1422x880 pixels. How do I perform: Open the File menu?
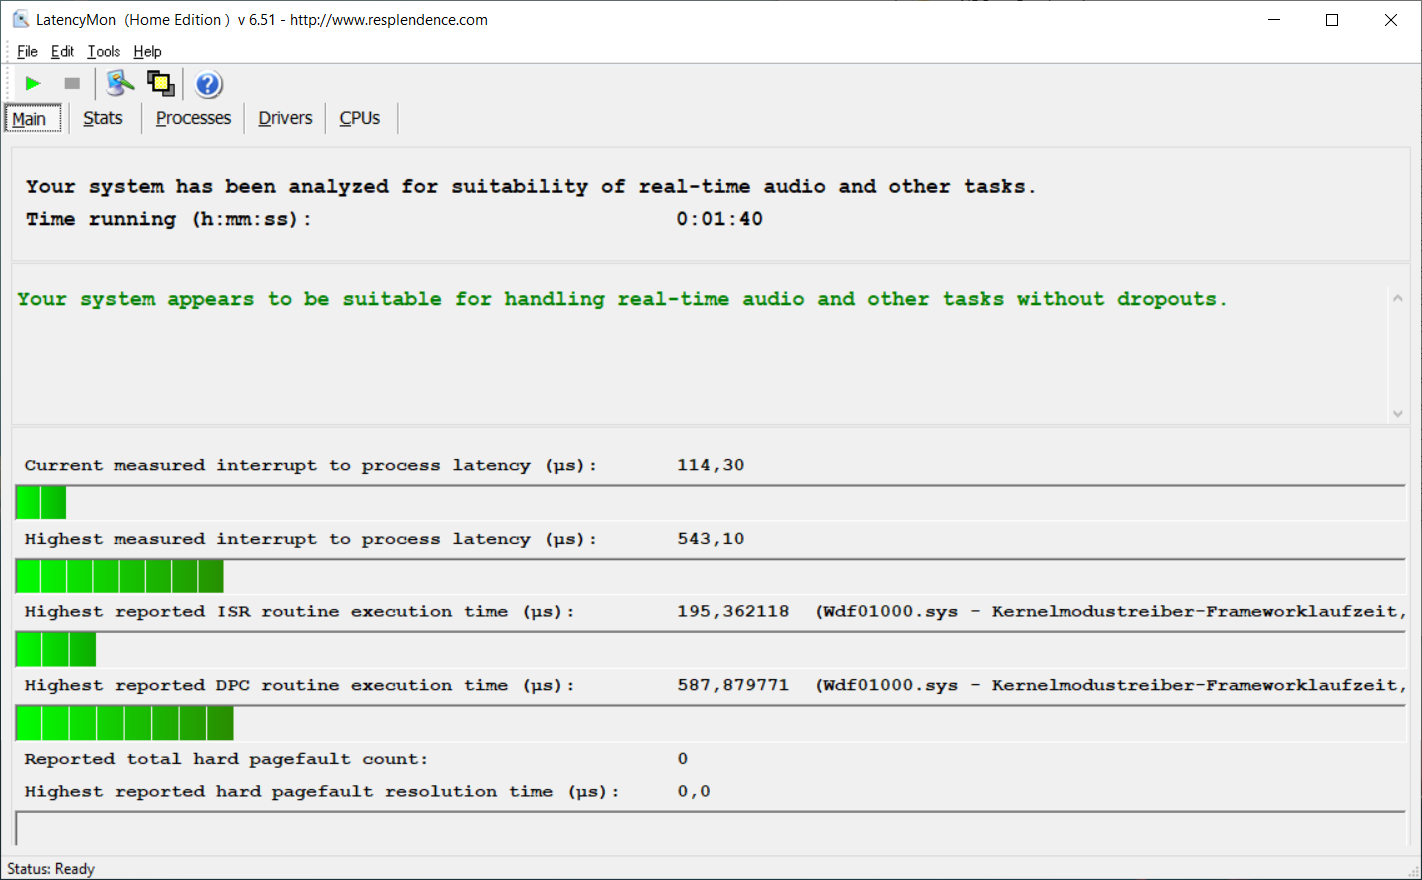pyautogui.click(x=27, y=52)
